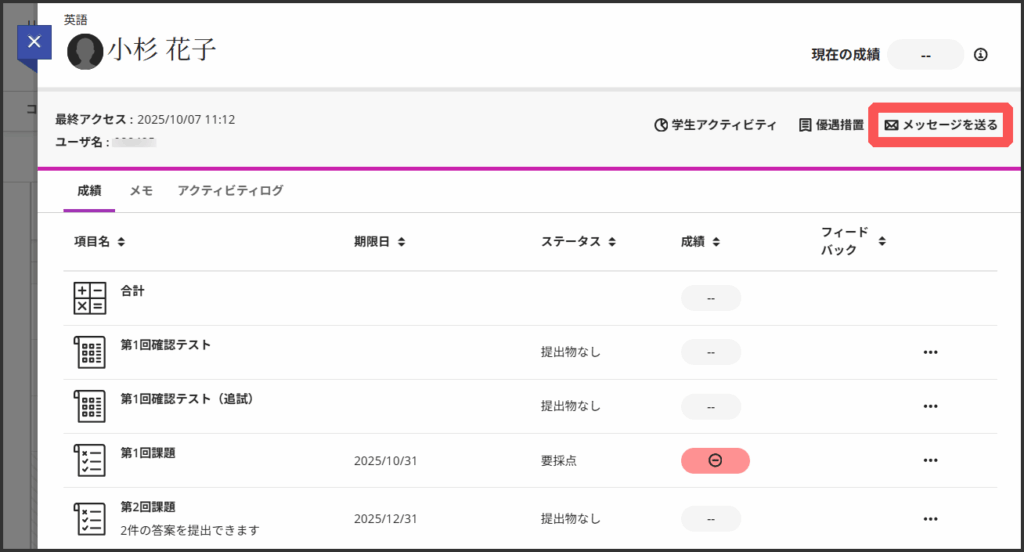Click the 第2回課題 item name

click(x=148, y=507)
